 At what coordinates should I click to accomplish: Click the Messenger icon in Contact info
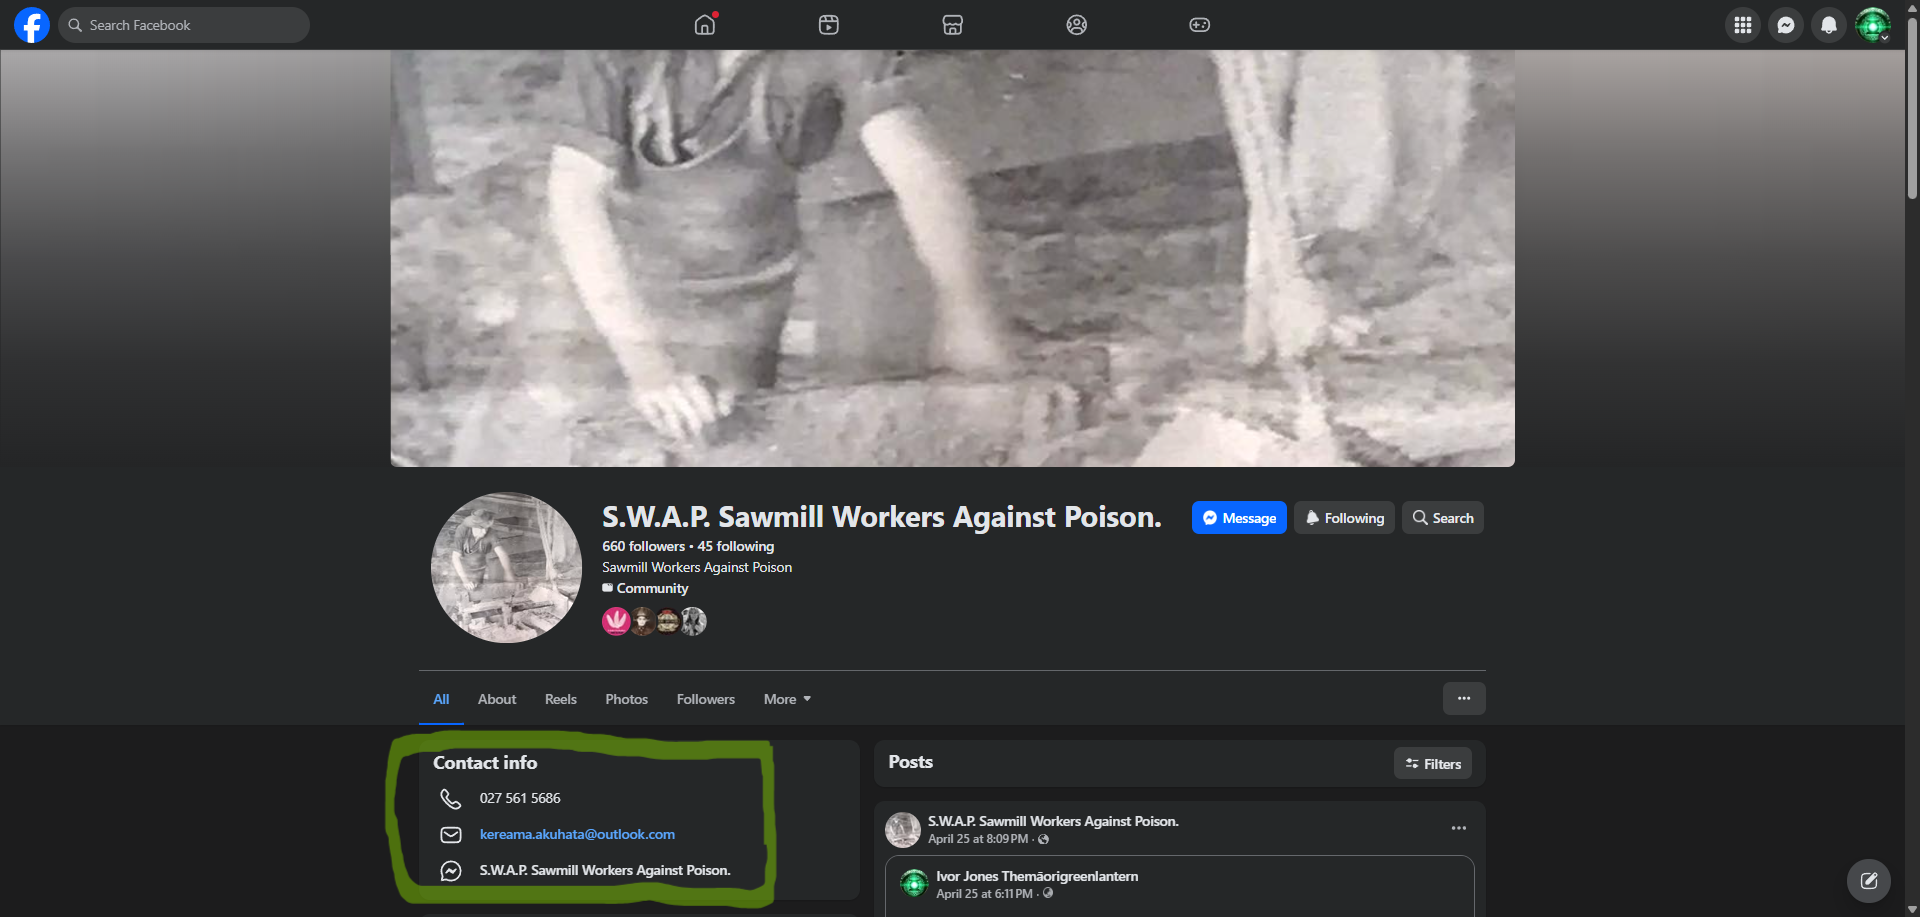pyautogui.click(x=451, y=871)
